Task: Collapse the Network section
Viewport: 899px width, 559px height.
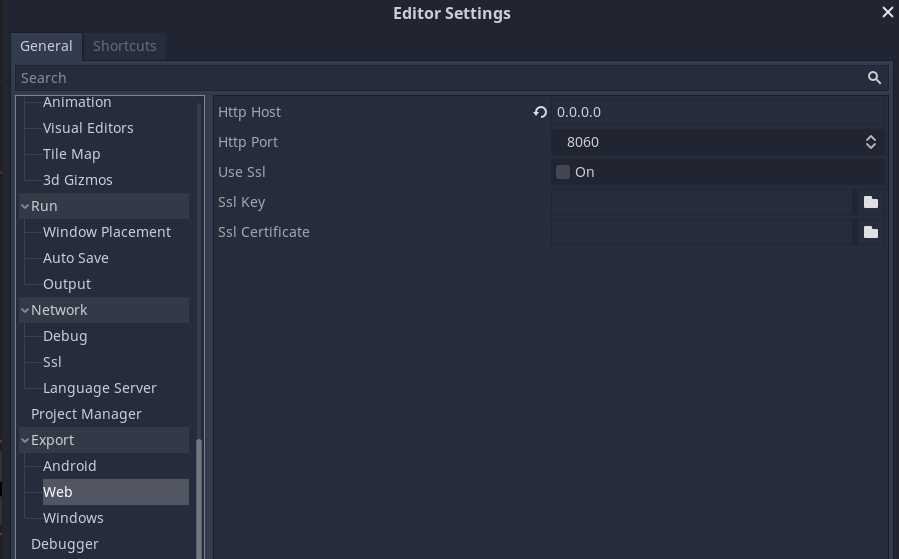Action: click(25, 310)
